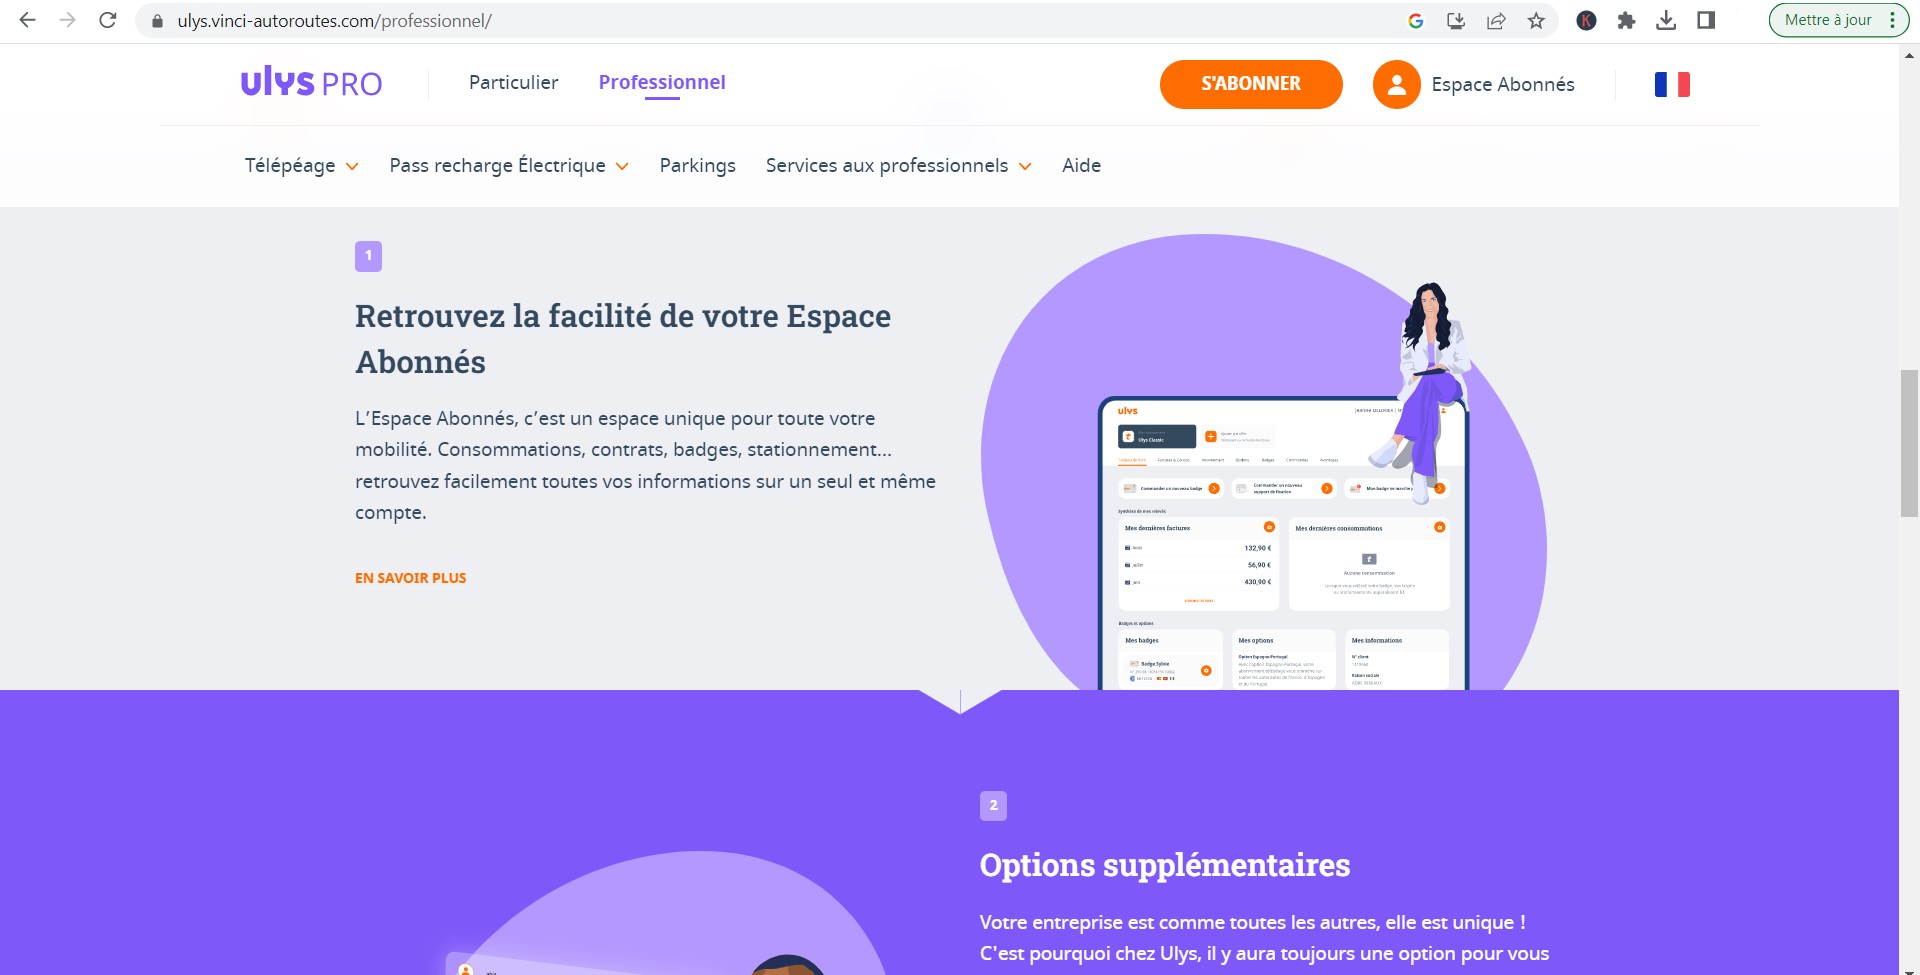Follow the EN SAVOIR PLUS link
Screen dimensions: 1920x975
[410, 578]
